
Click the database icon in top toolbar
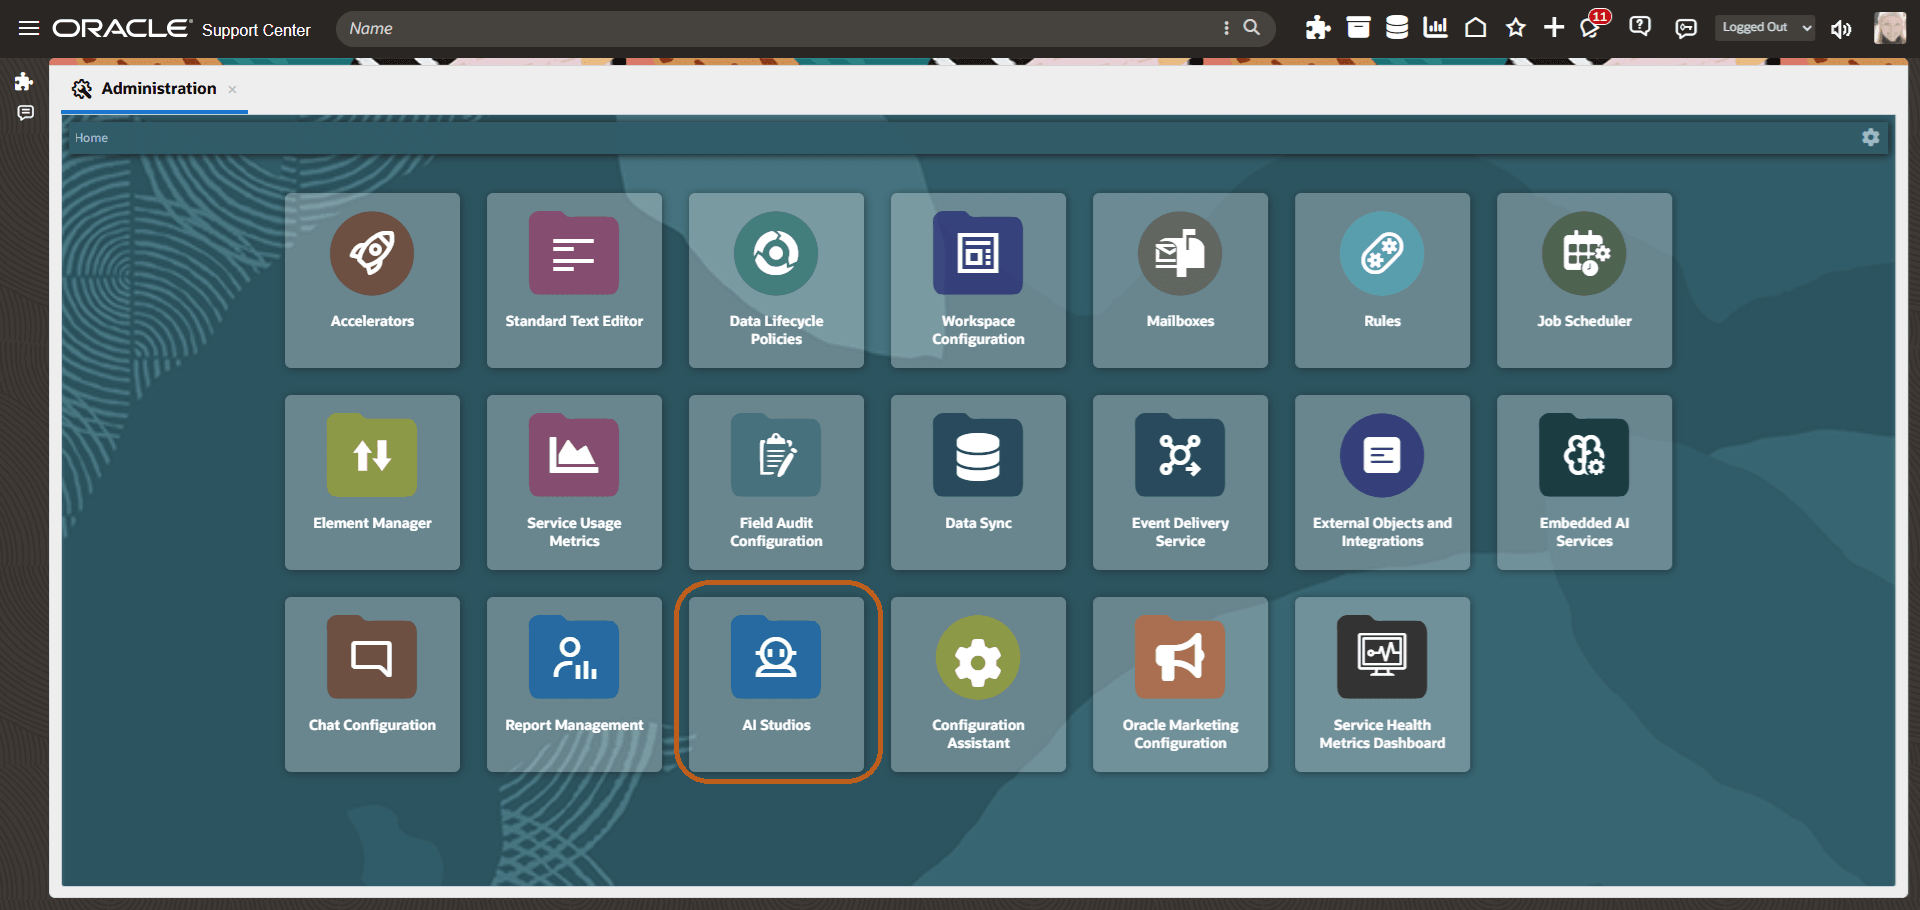(1397, 28)
